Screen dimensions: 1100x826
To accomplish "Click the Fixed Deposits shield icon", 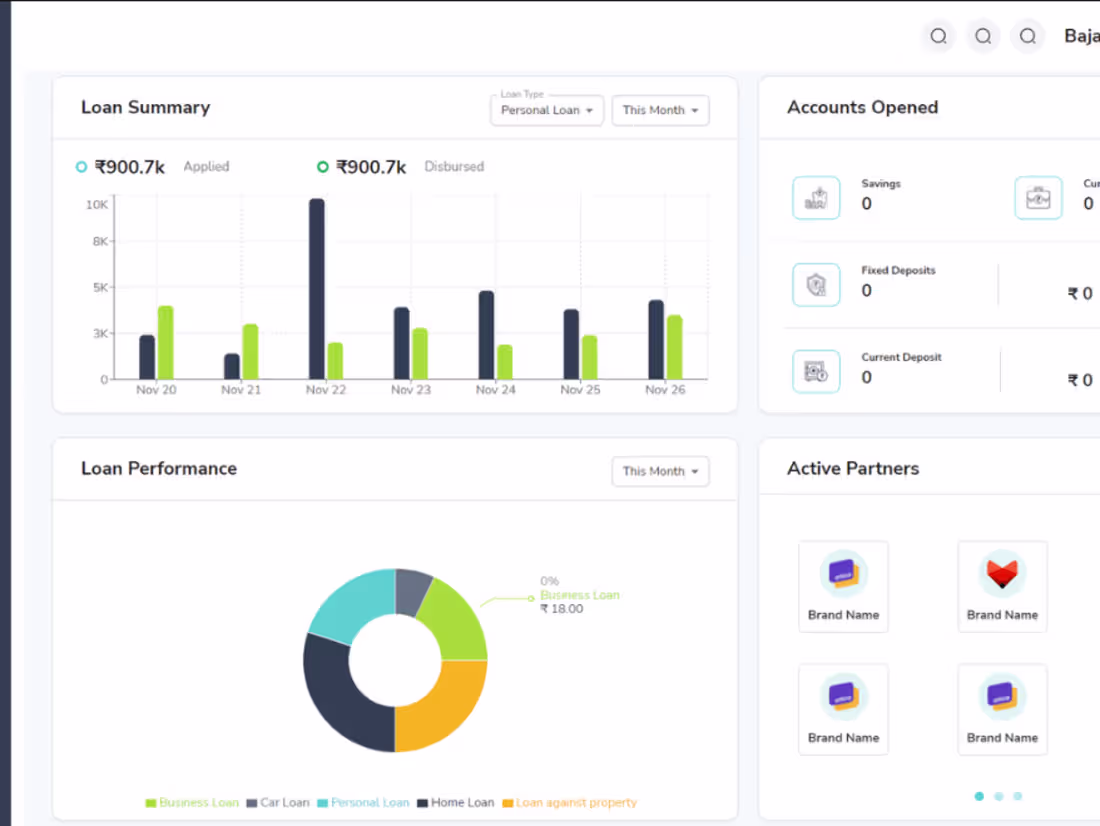I will click(x=816, y=284).
